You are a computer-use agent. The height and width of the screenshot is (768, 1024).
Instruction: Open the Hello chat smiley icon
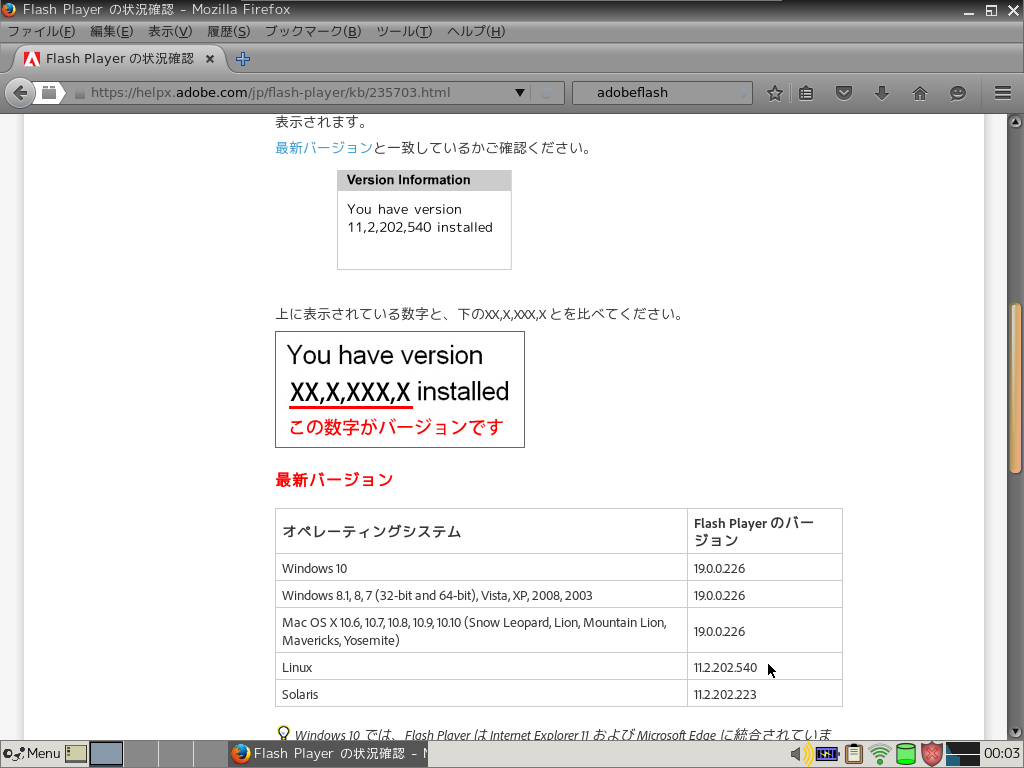pyautogui.click(x=957, y=93)
